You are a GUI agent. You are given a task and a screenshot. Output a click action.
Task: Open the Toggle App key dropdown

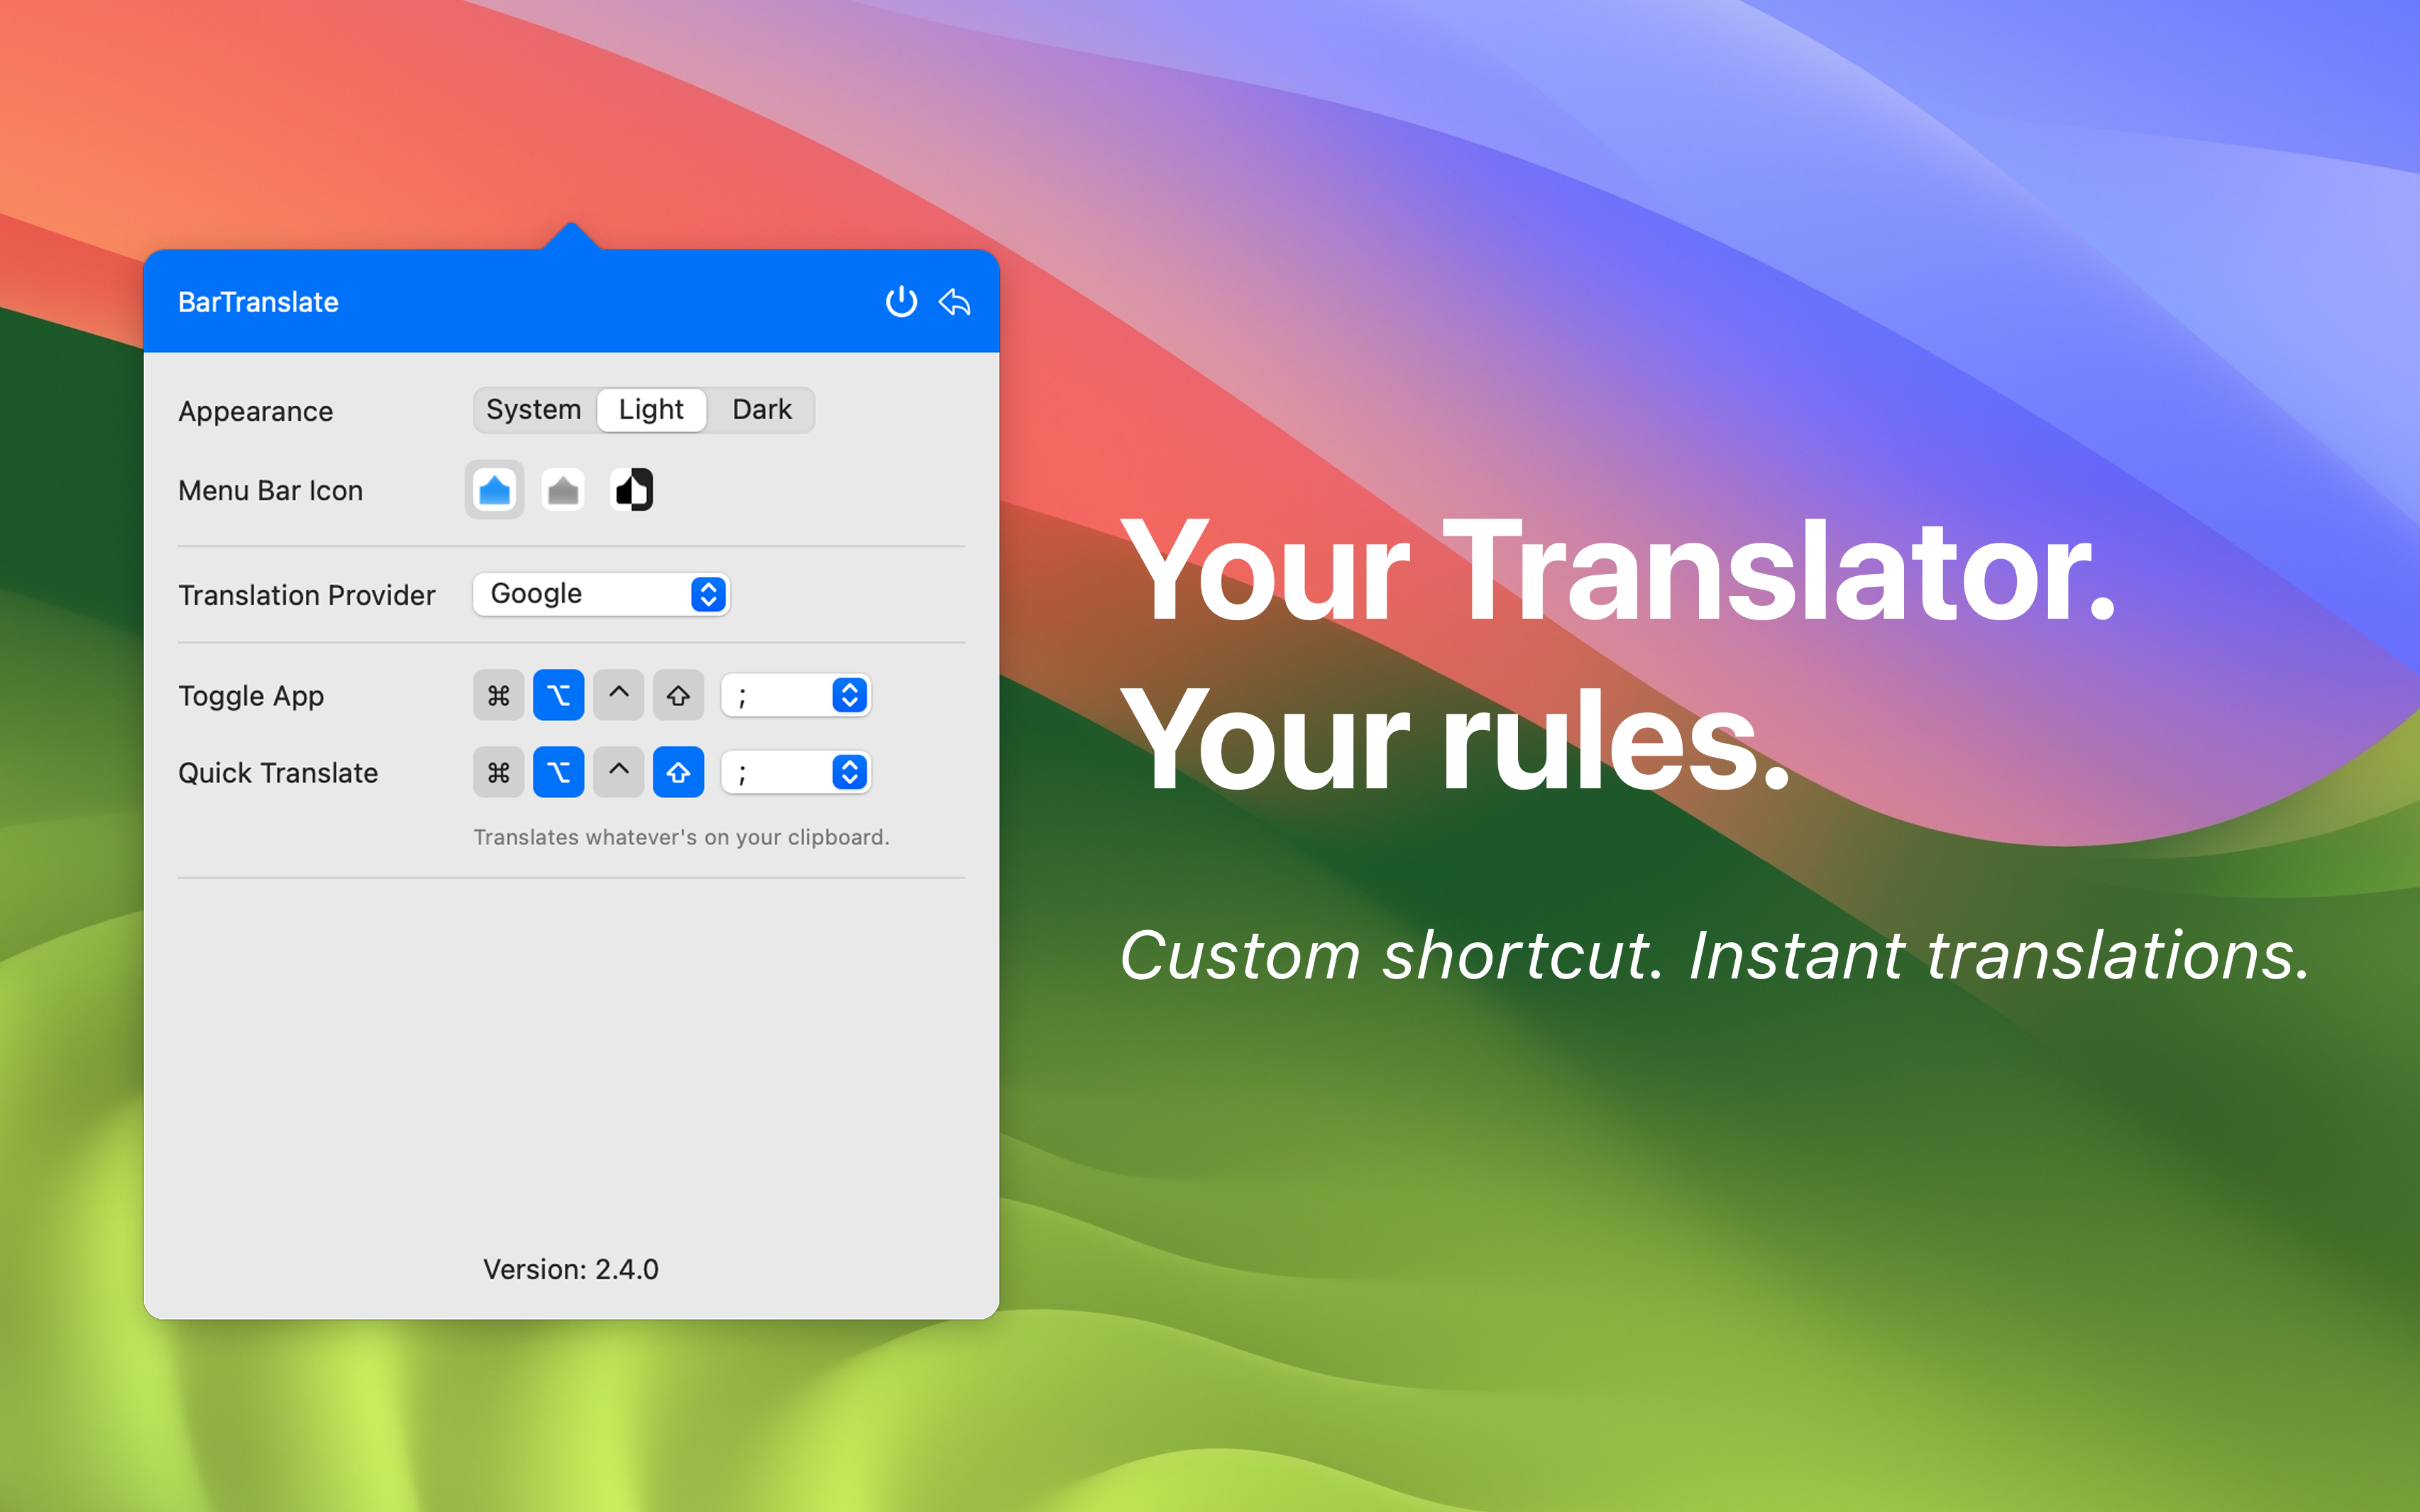(796, 696)
